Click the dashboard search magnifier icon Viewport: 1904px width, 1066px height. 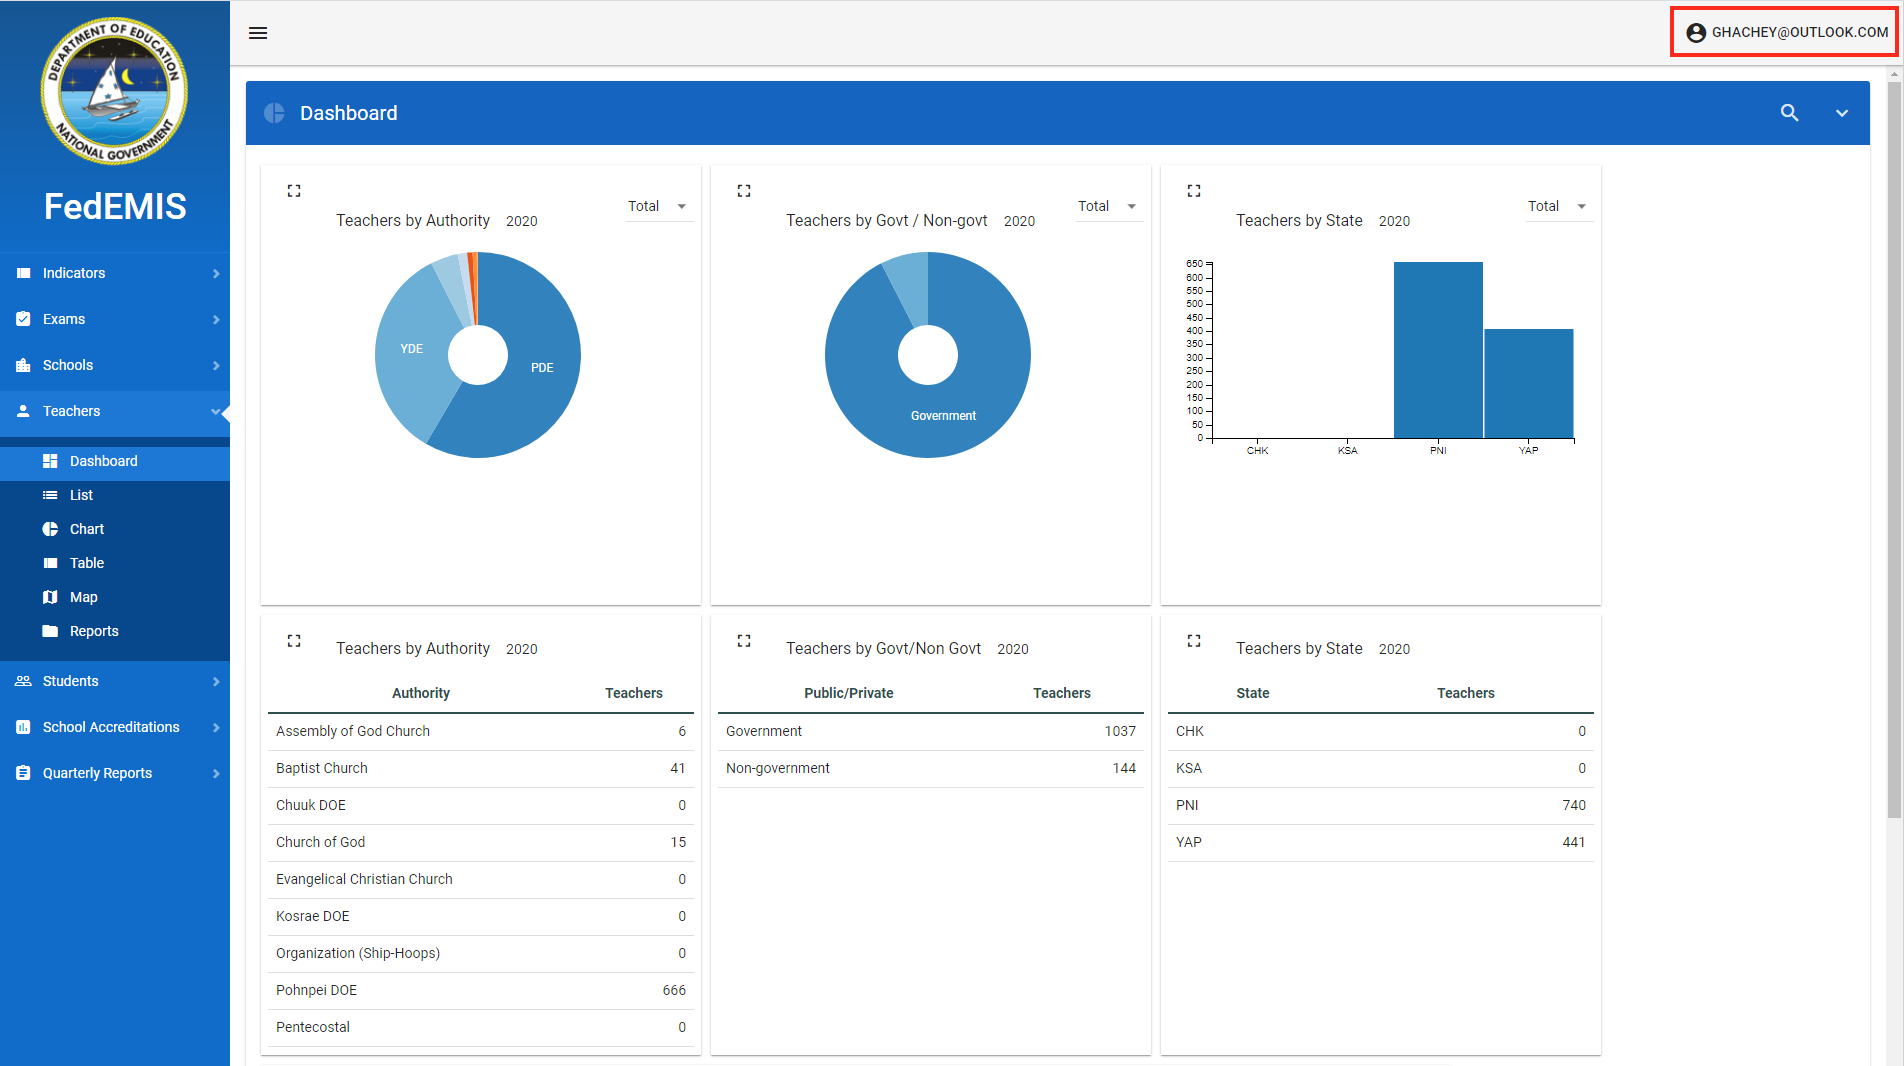[x=1789, y=113]
